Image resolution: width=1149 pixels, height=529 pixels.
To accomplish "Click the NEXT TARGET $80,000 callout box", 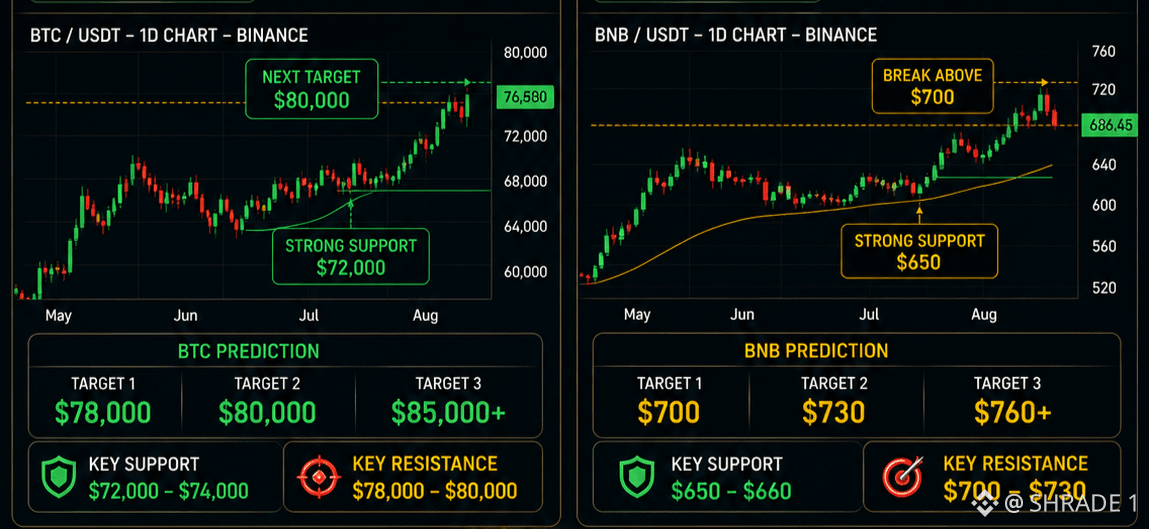I will [x=311, y=89].
